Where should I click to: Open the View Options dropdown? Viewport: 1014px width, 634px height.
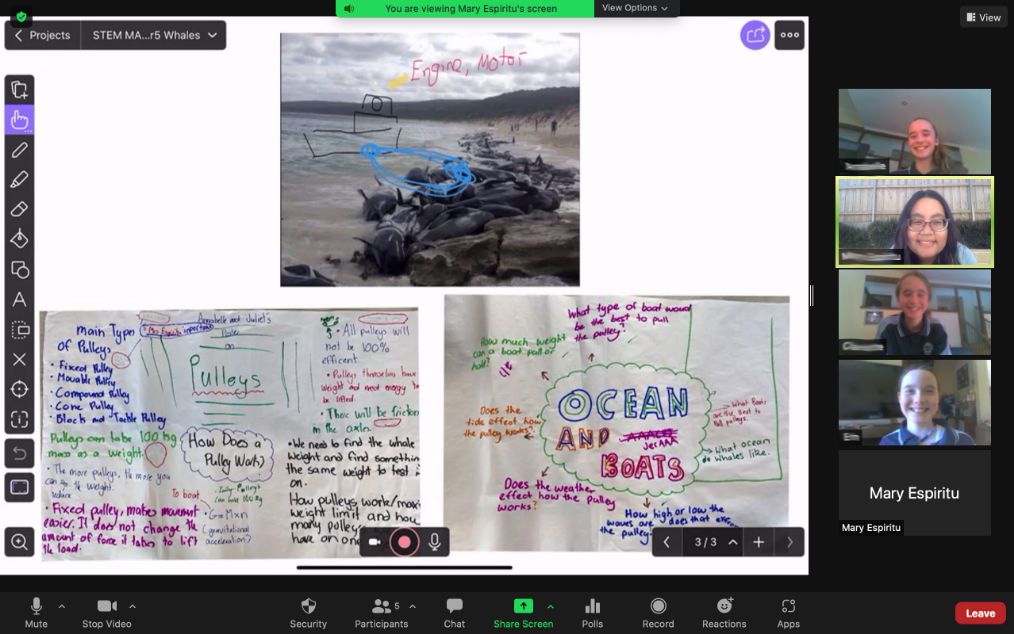[x=635, y=8]
